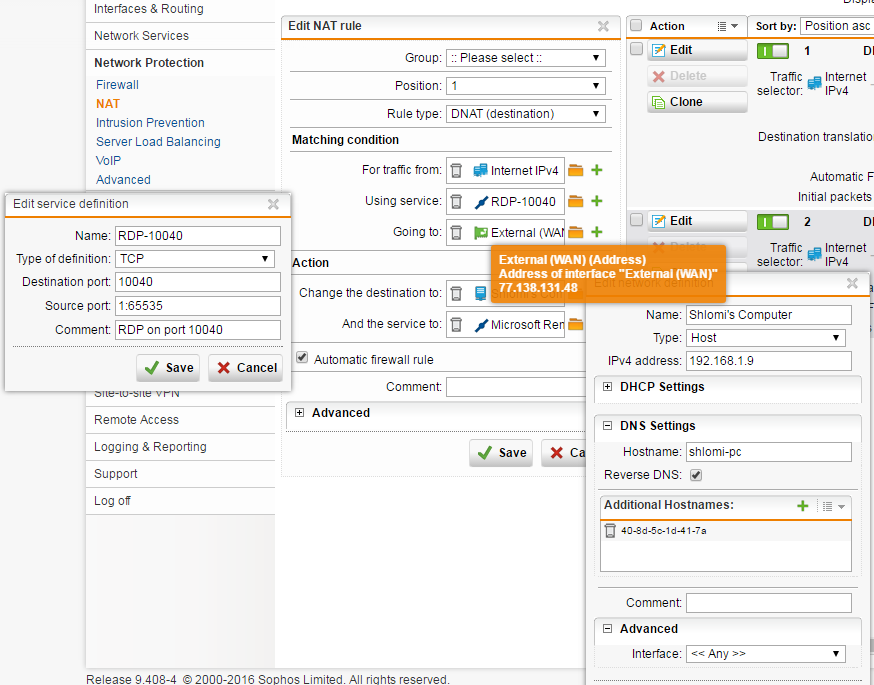Select checkbox for NAT rule 2

[x=636, y=220]
